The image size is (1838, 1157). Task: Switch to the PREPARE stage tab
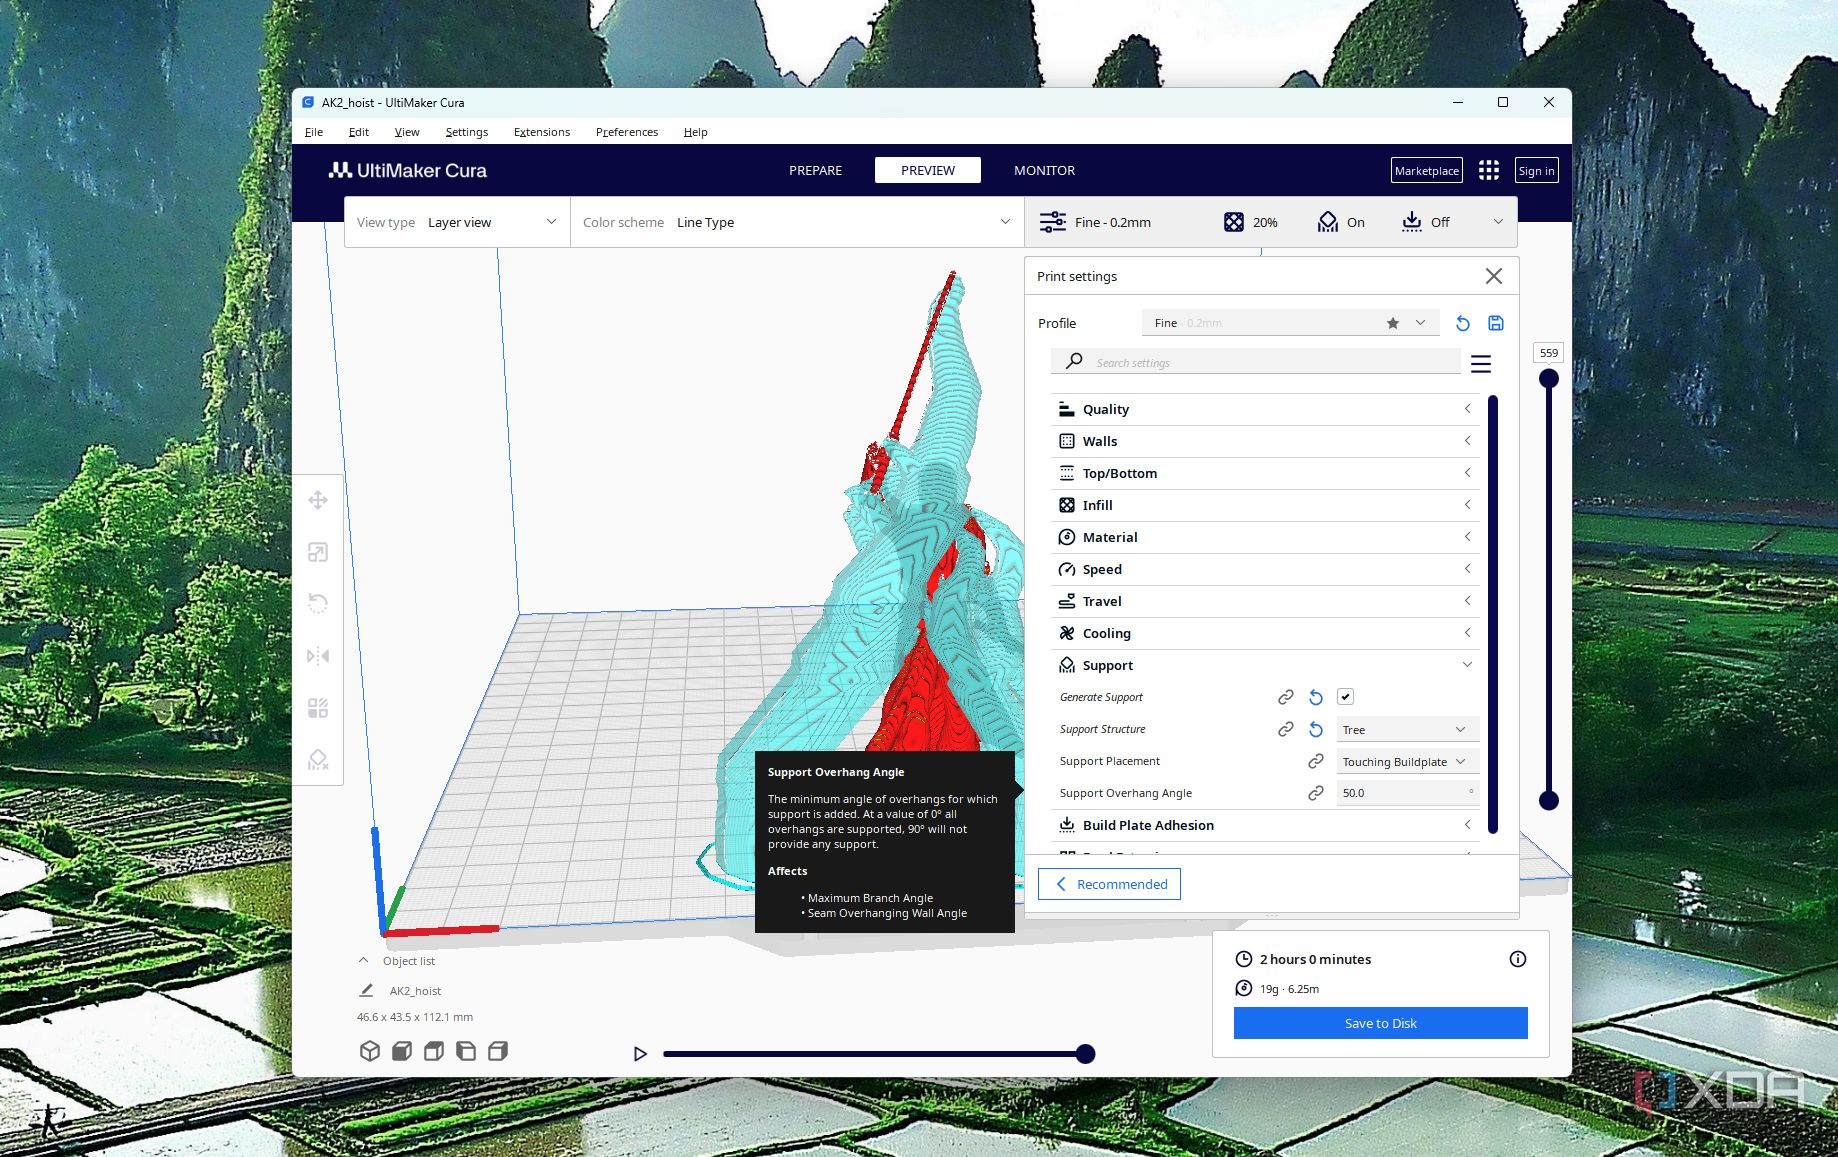[815, 170]
